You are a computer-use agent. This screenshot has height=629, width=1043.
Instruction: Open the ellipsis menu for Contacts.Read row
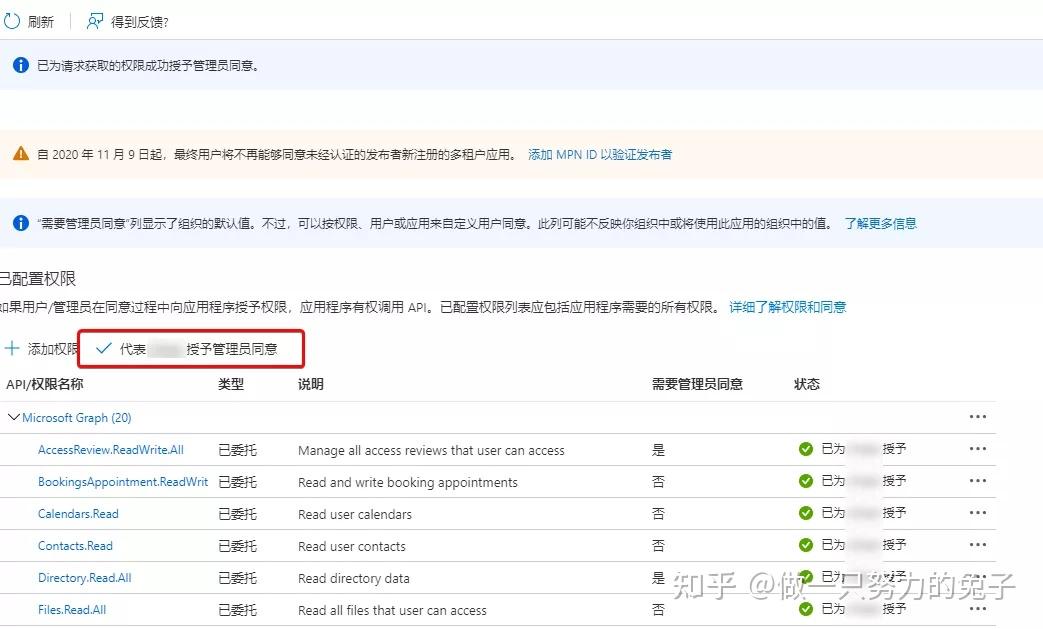coord(977,545)
